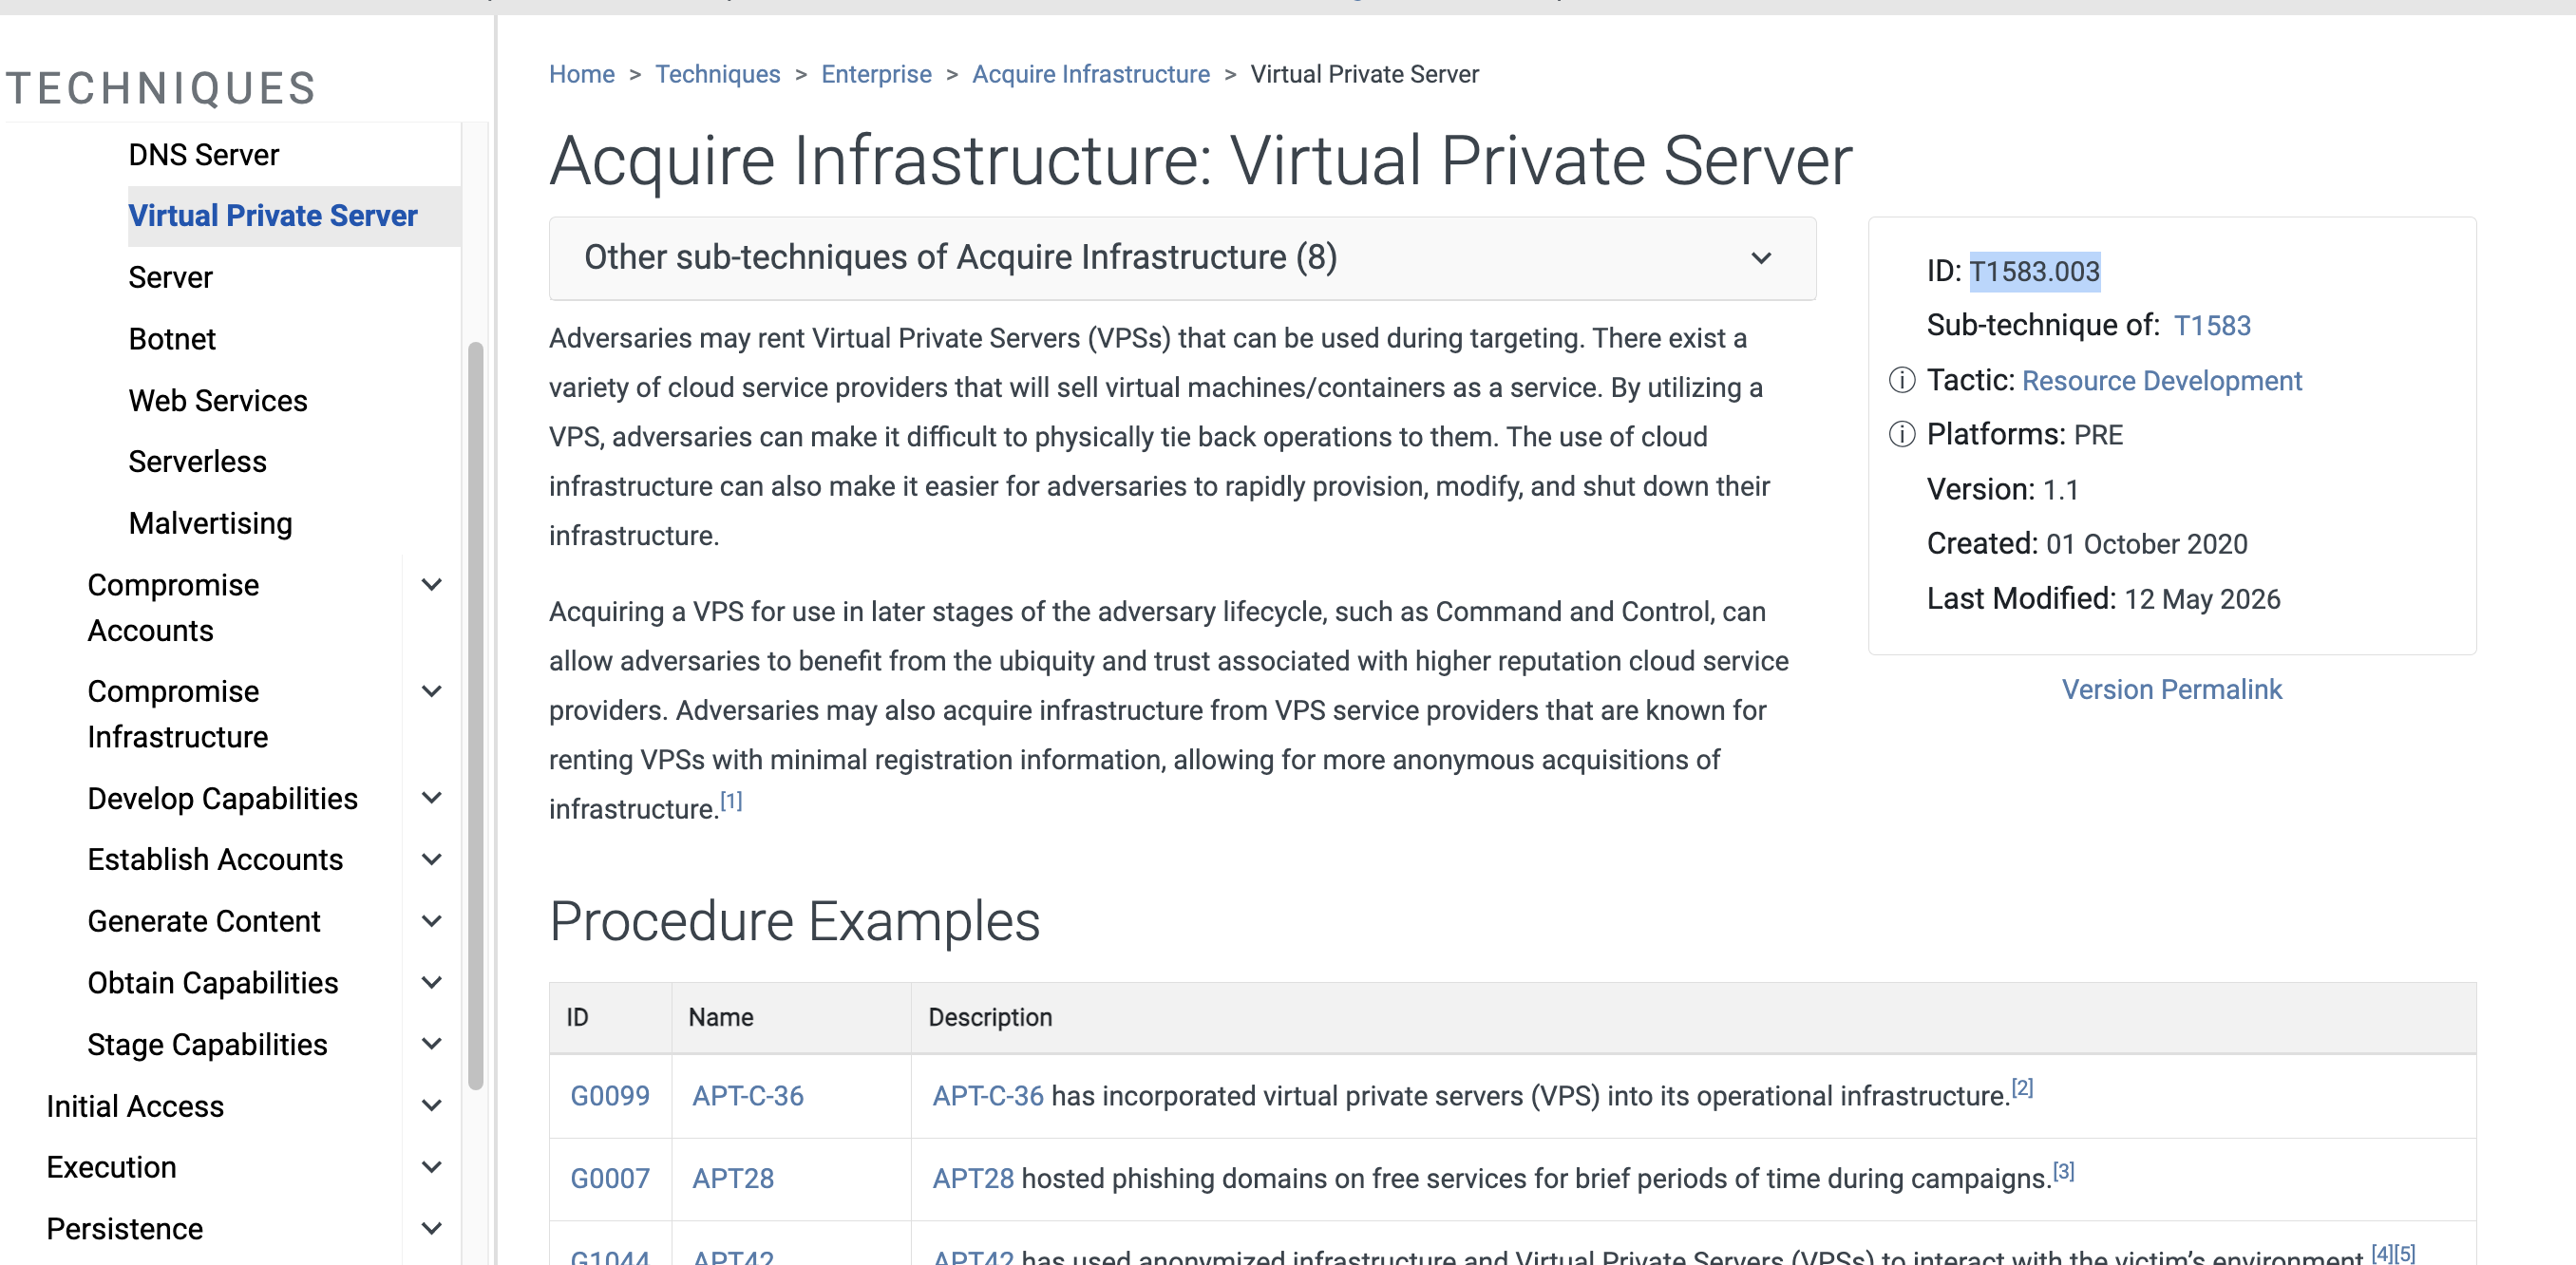Screen dimensions: 2576x1265
Task: Go to Enterprise in the breadcrumb
Action: (x=876, y=74)
